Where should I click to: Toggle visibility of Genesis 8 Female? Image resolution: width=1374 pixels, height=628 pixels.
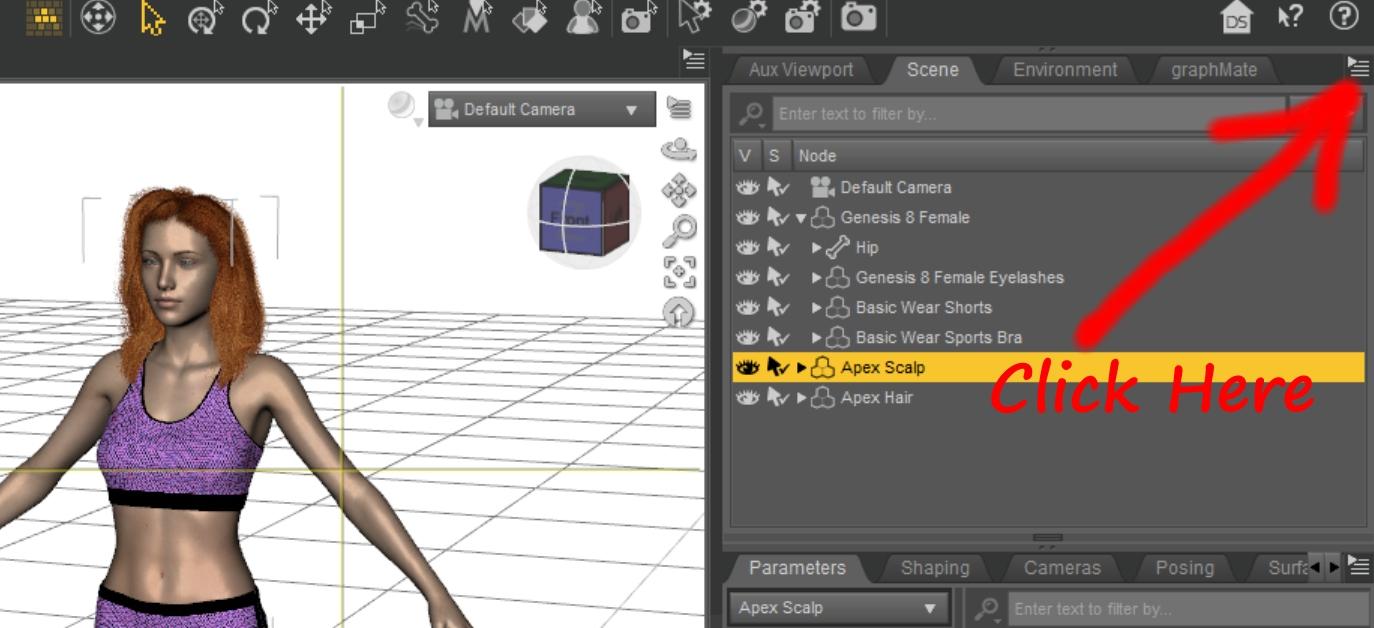point(746,217)
